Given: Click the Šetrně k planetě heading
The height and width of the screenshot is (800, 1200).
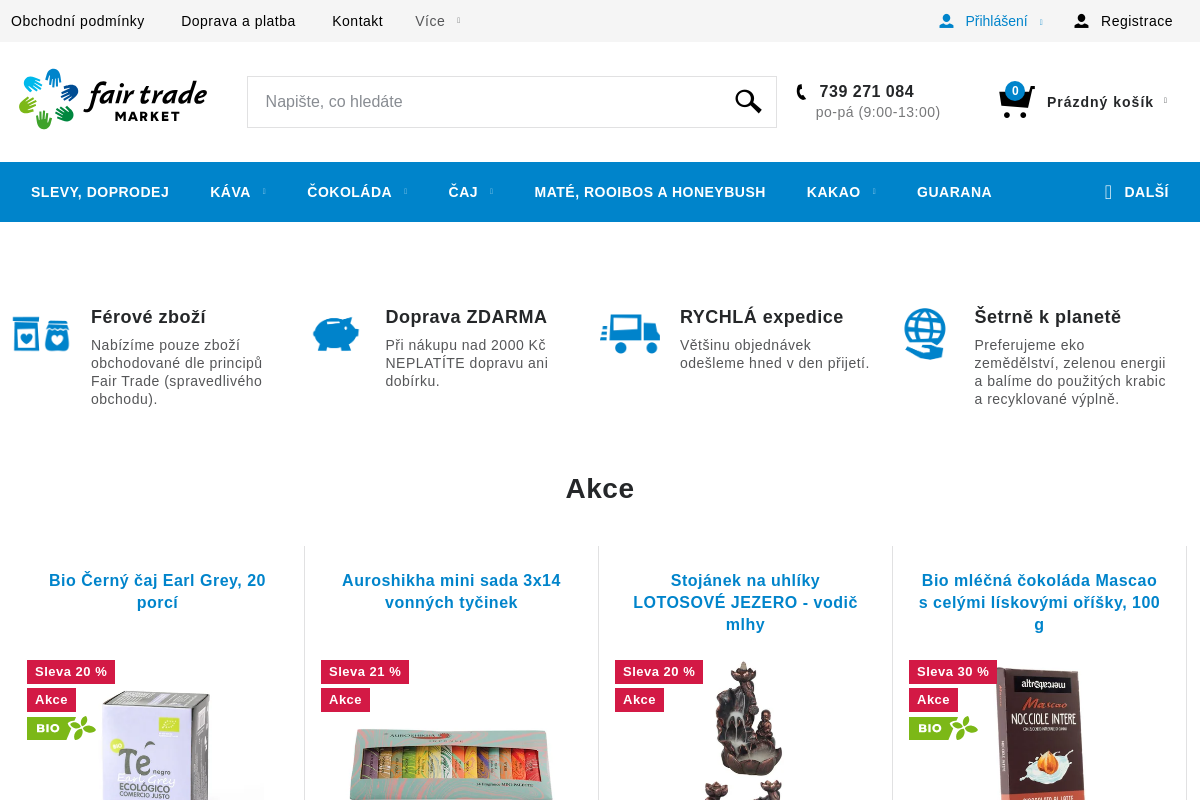Looking at the screenshot, I should coord(1047,317).
